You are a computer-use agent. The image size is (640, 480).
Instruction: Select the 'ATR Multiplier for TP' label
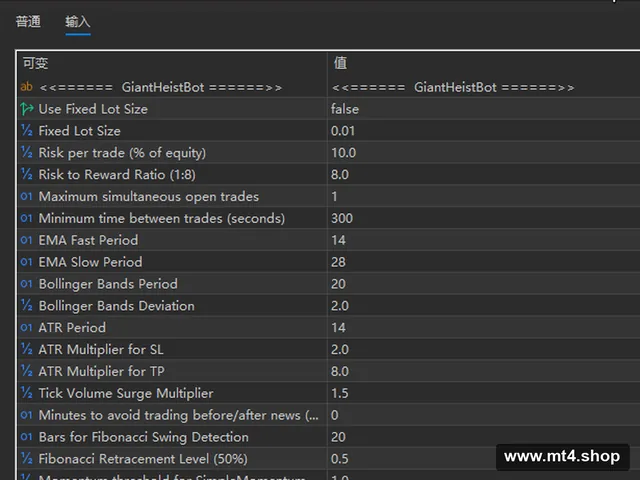click(101, 371)
